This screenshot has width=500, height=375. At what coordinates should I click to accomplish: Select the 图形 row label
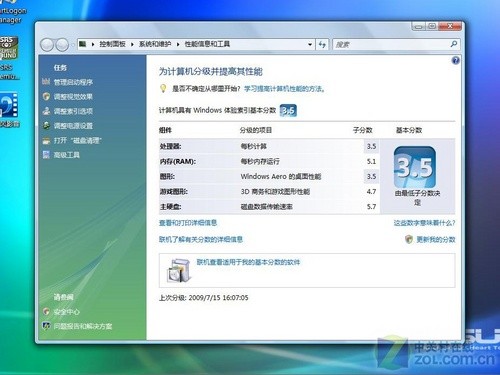point(167,176)
